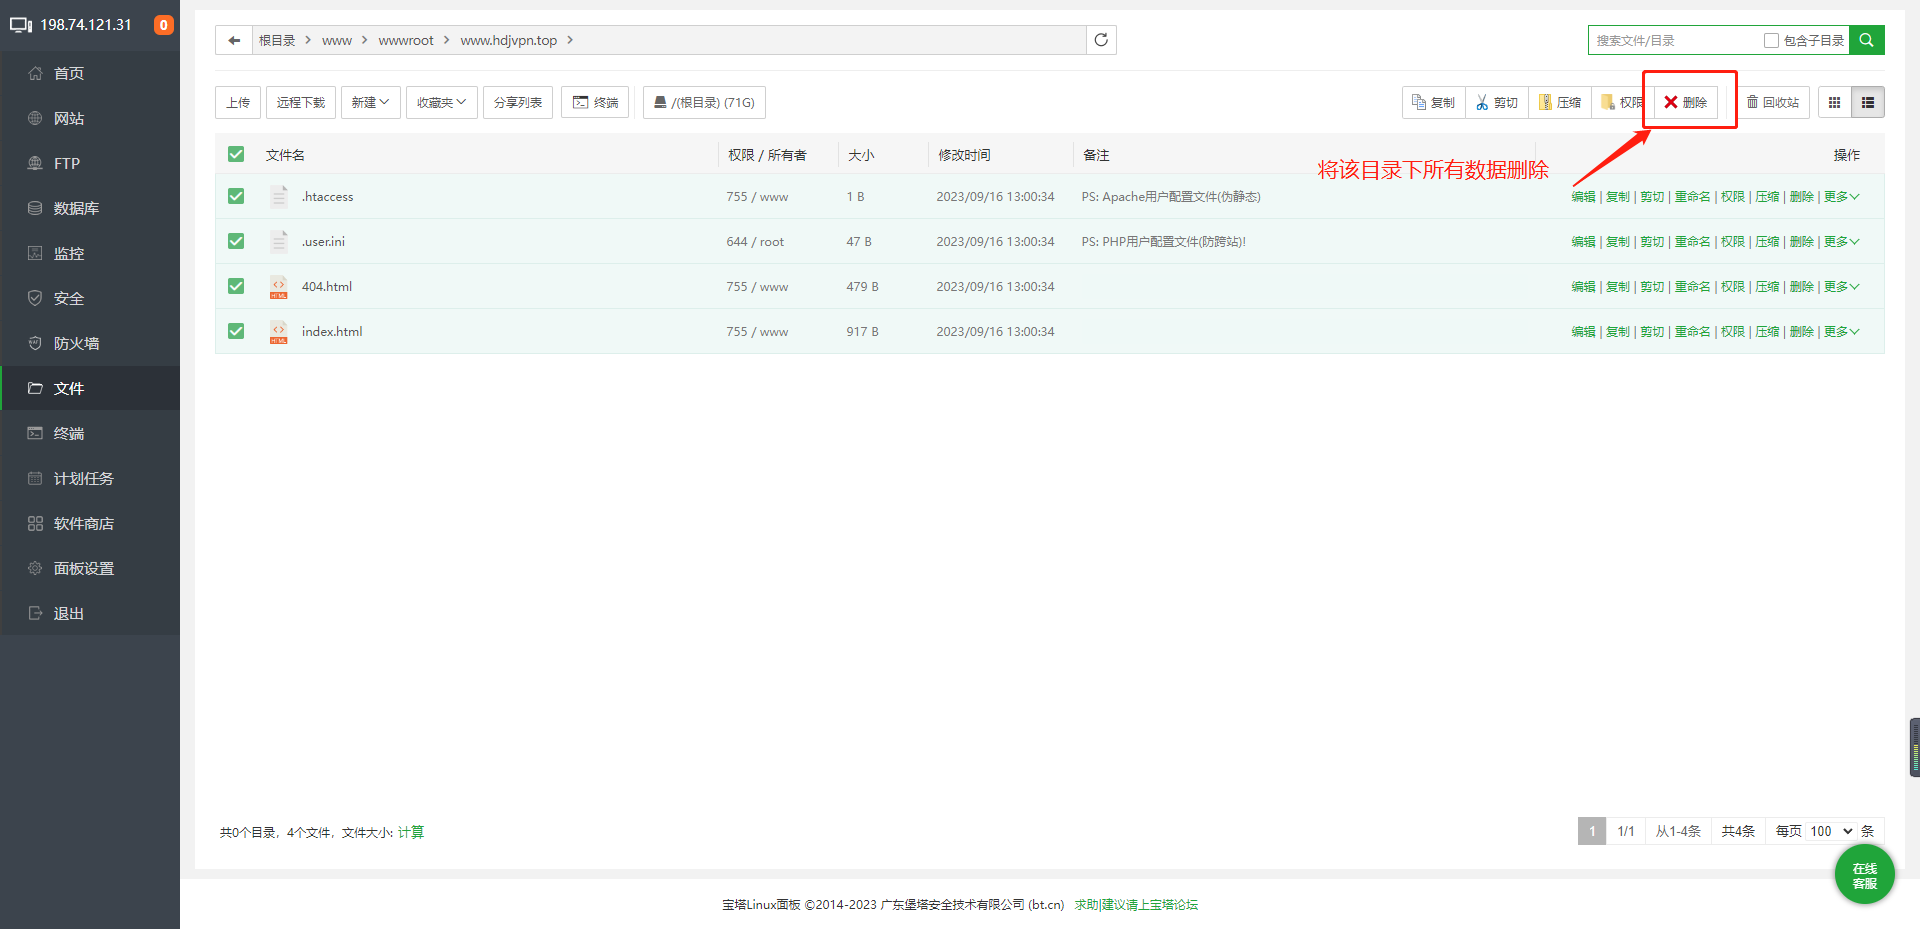Open 在线客服 online support bubble

pyautogui.click(x=1864, y=875)
